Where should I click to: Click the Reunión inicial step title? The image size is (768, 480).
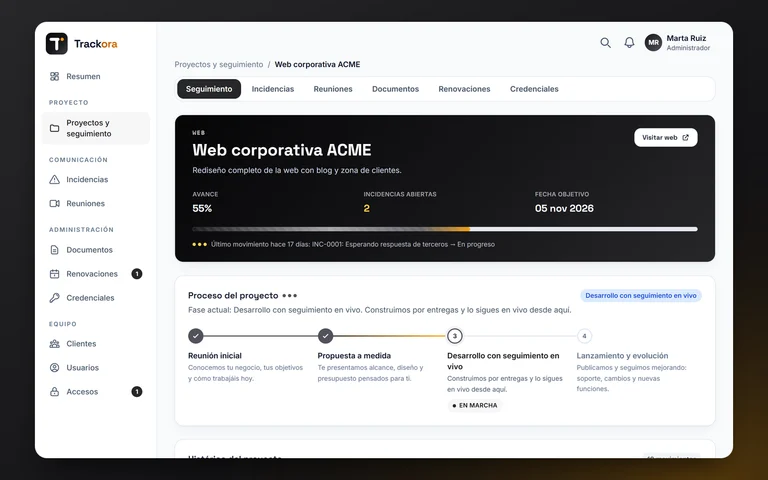tap(215, 356)
